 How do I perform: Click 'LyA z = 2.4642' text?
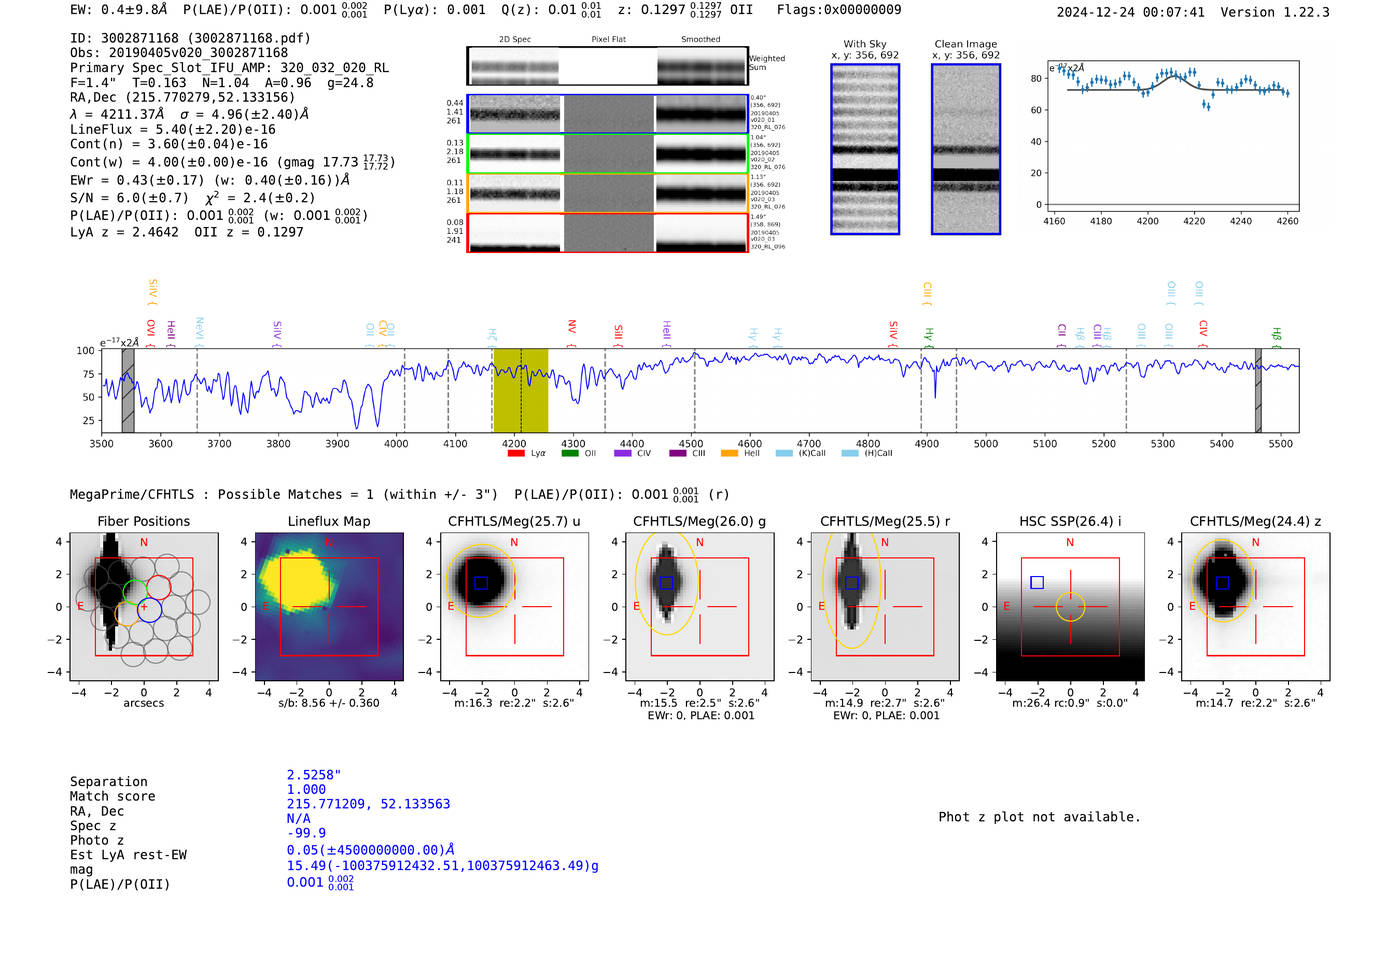[124, 232]
